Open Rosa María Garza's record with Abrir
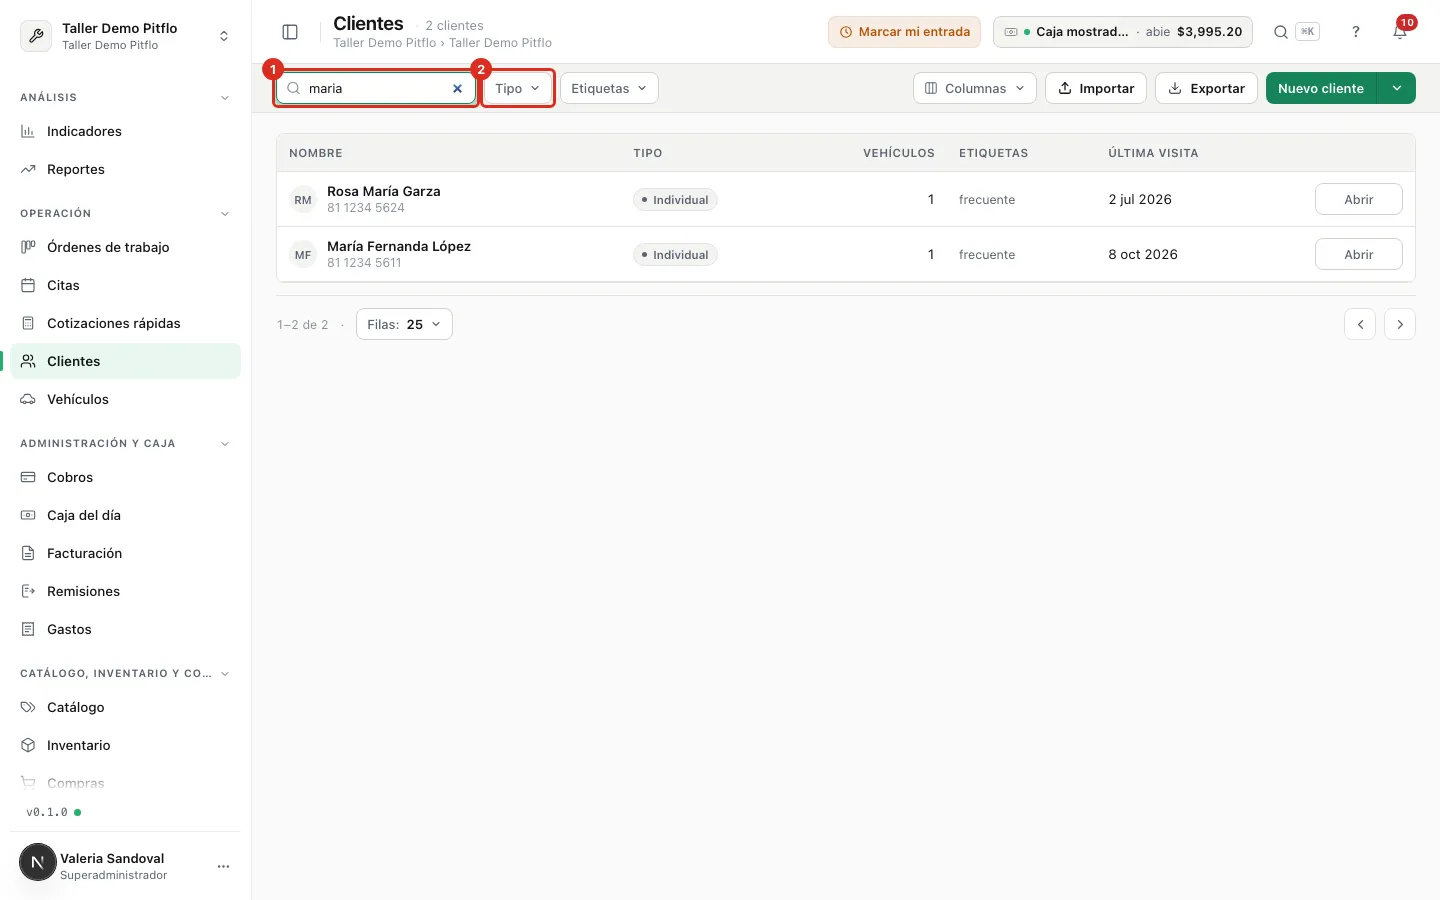The image size is (1440, 900). point(1358,200)
